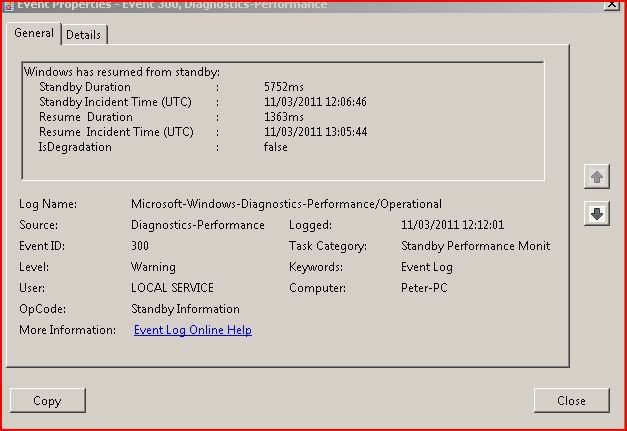The image size is (627, 431).
Task: Switch to the General tab
Action: coord(34,33)
